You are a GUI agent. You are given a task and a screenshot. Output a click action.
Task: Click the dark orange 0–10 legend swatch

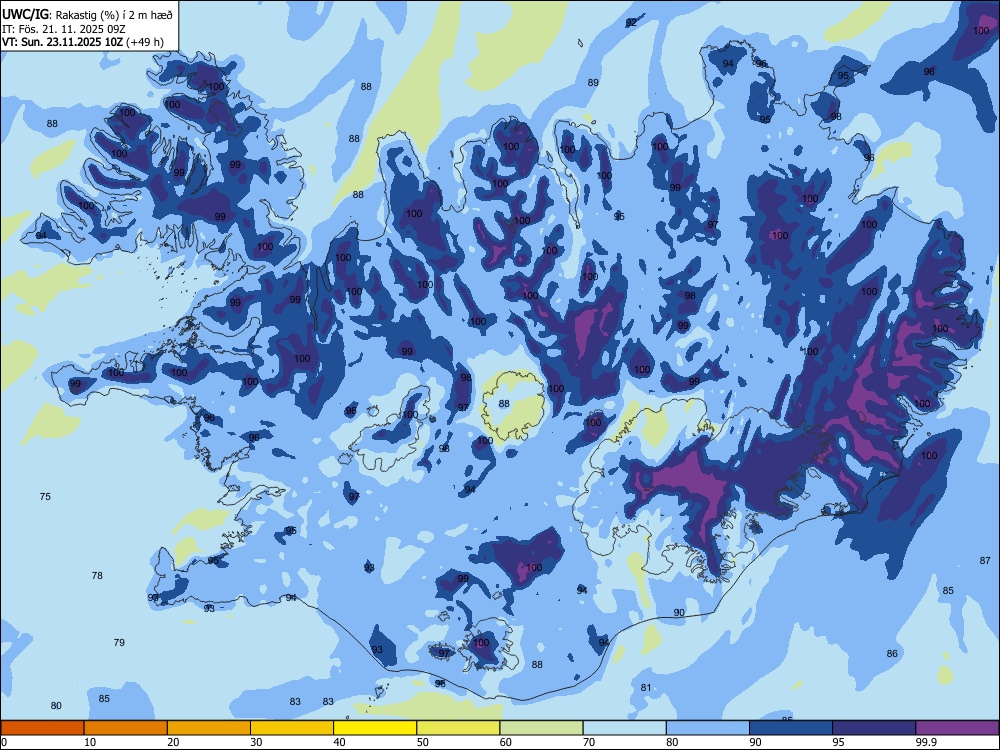click(x=43, y=728)
